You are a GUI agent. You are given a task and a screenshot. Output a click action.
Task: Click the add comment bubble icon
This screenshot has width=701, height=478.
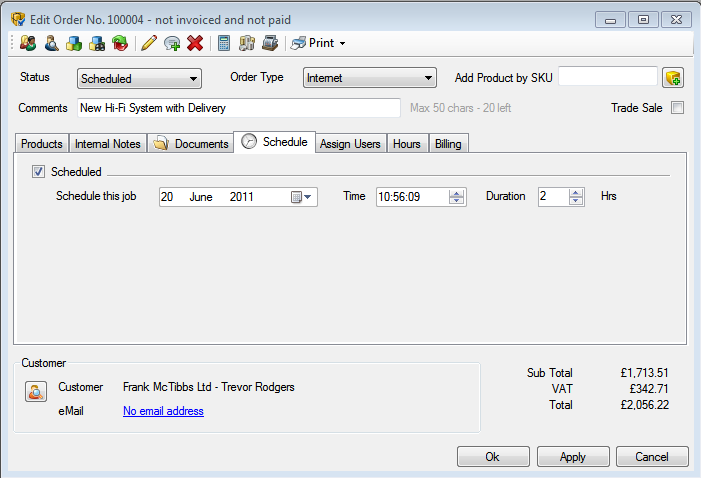coord(172,43)
